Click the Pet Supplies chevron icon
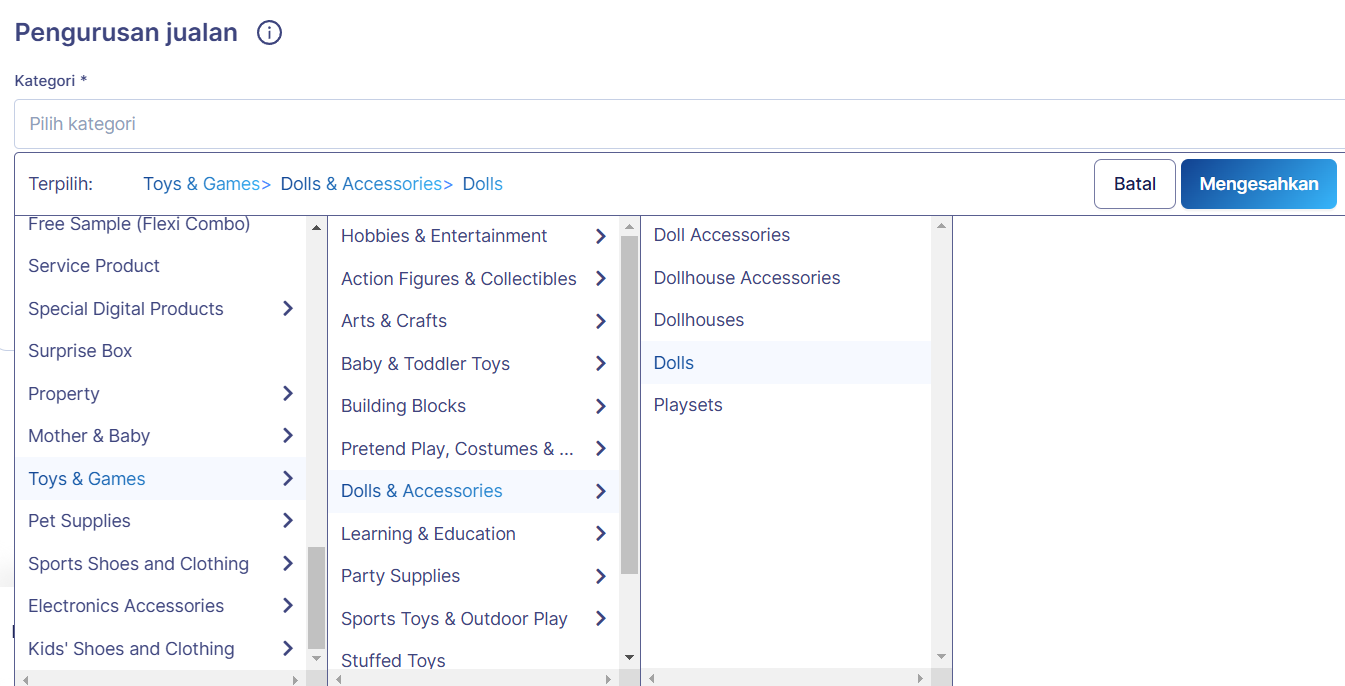 point(288,520)
